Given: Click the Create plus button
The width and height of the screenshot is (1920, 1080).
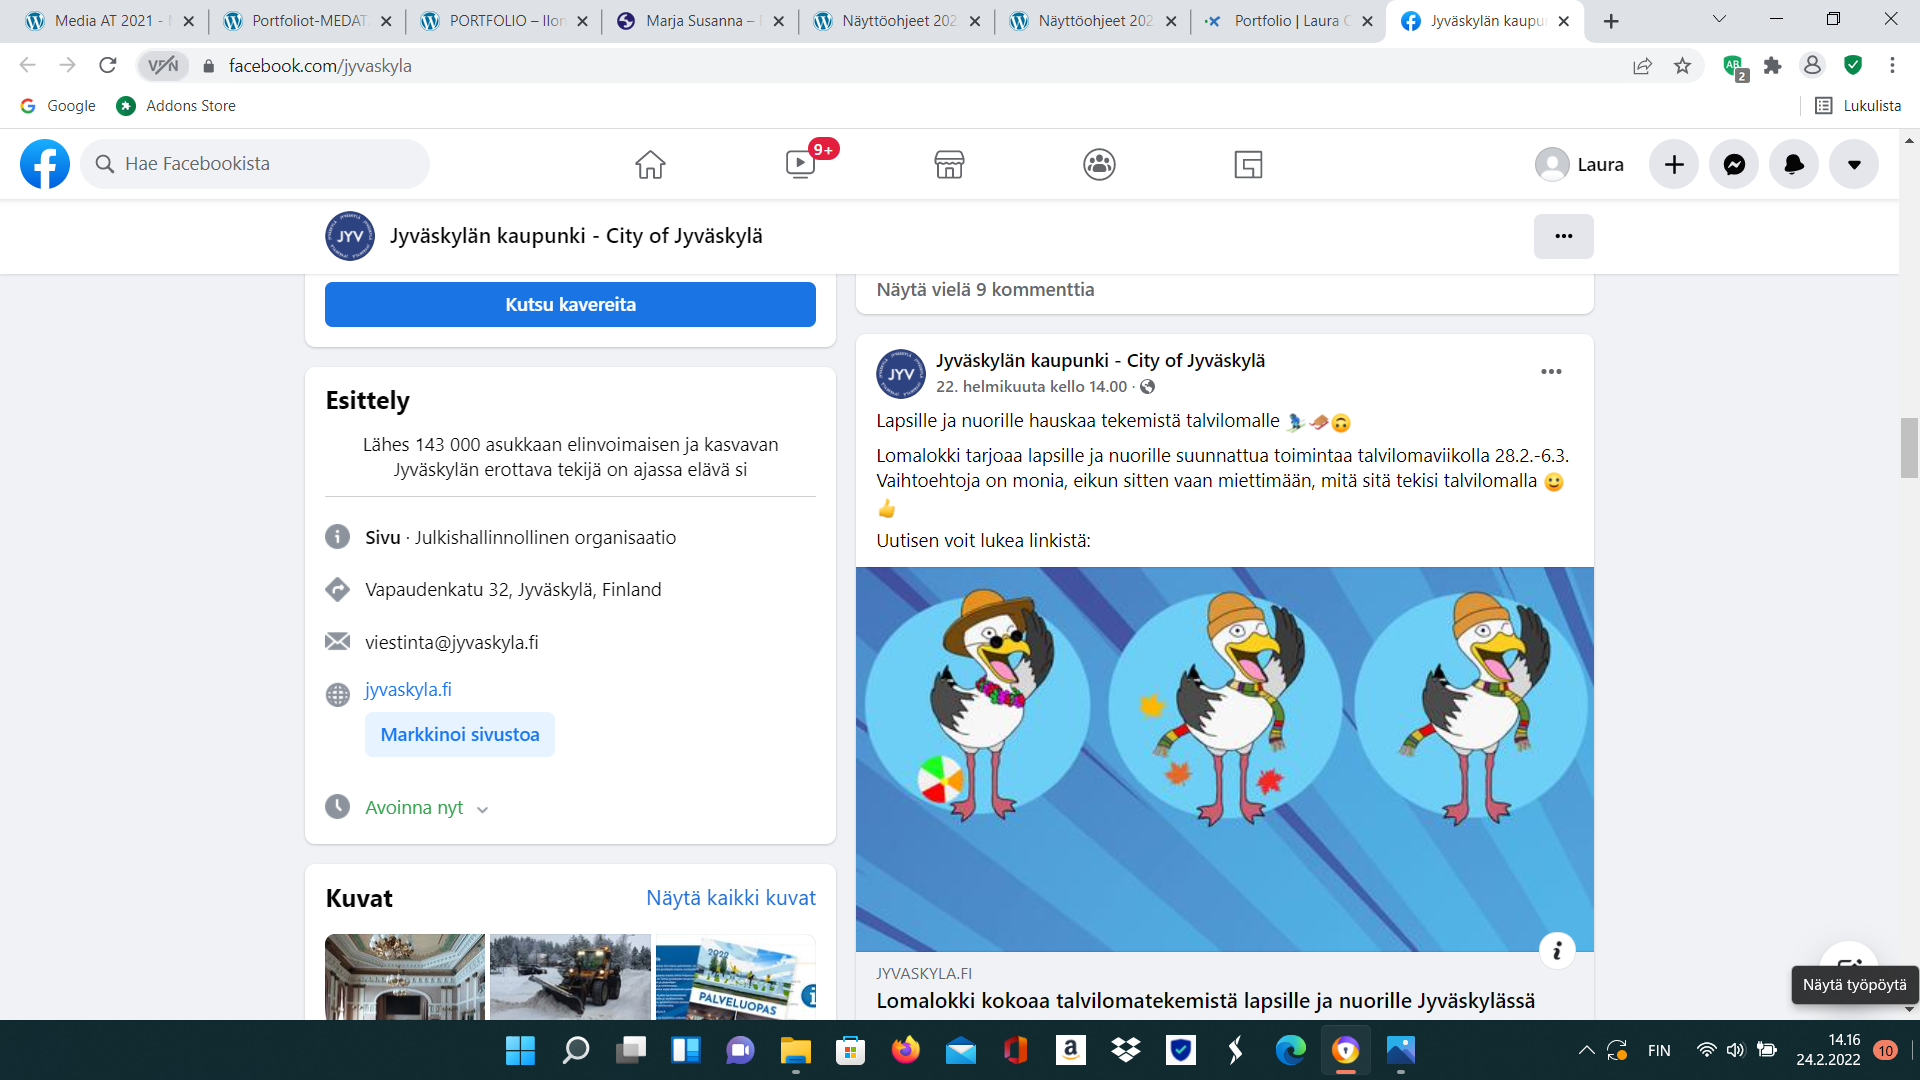Looking at the screenshot, I should 1674,164.
